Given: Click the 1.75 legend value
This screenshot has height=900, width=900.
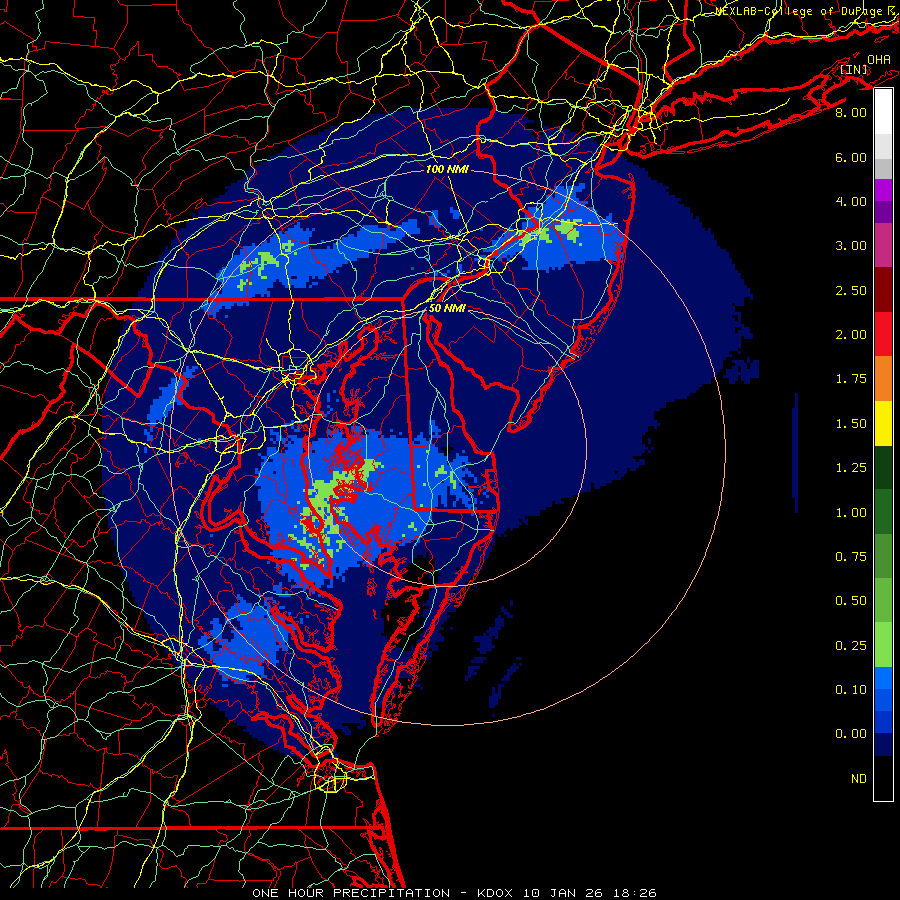Looking at the screenshot, I should coord(851,379).
